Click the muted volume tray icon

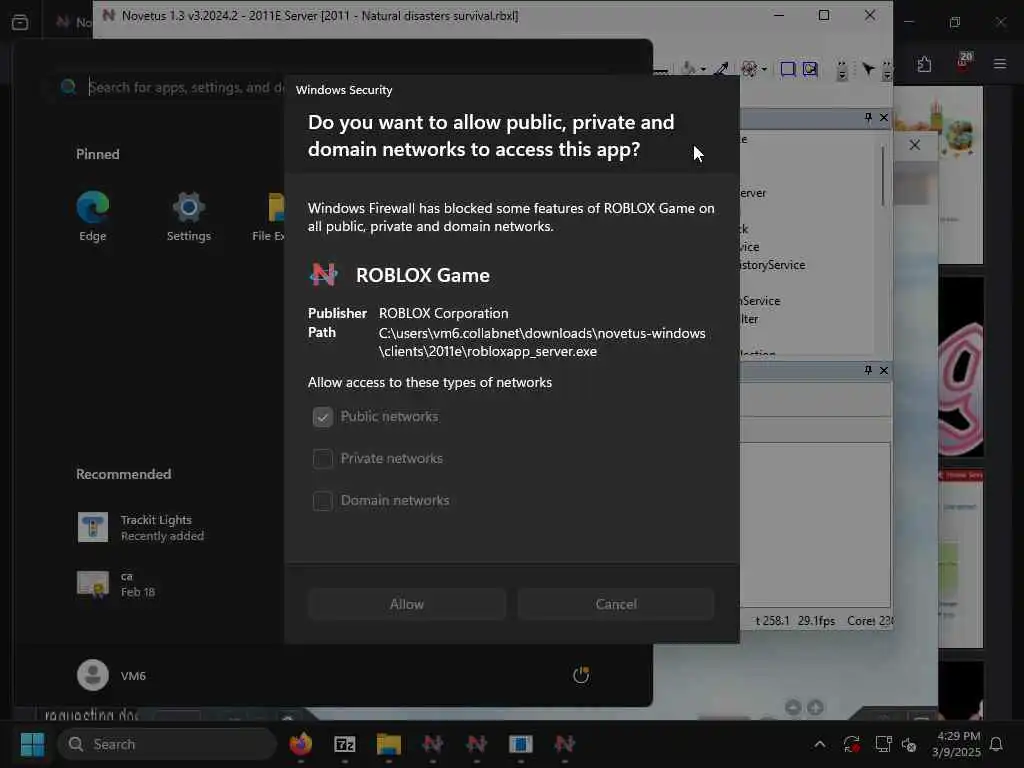tap(908, 744)
